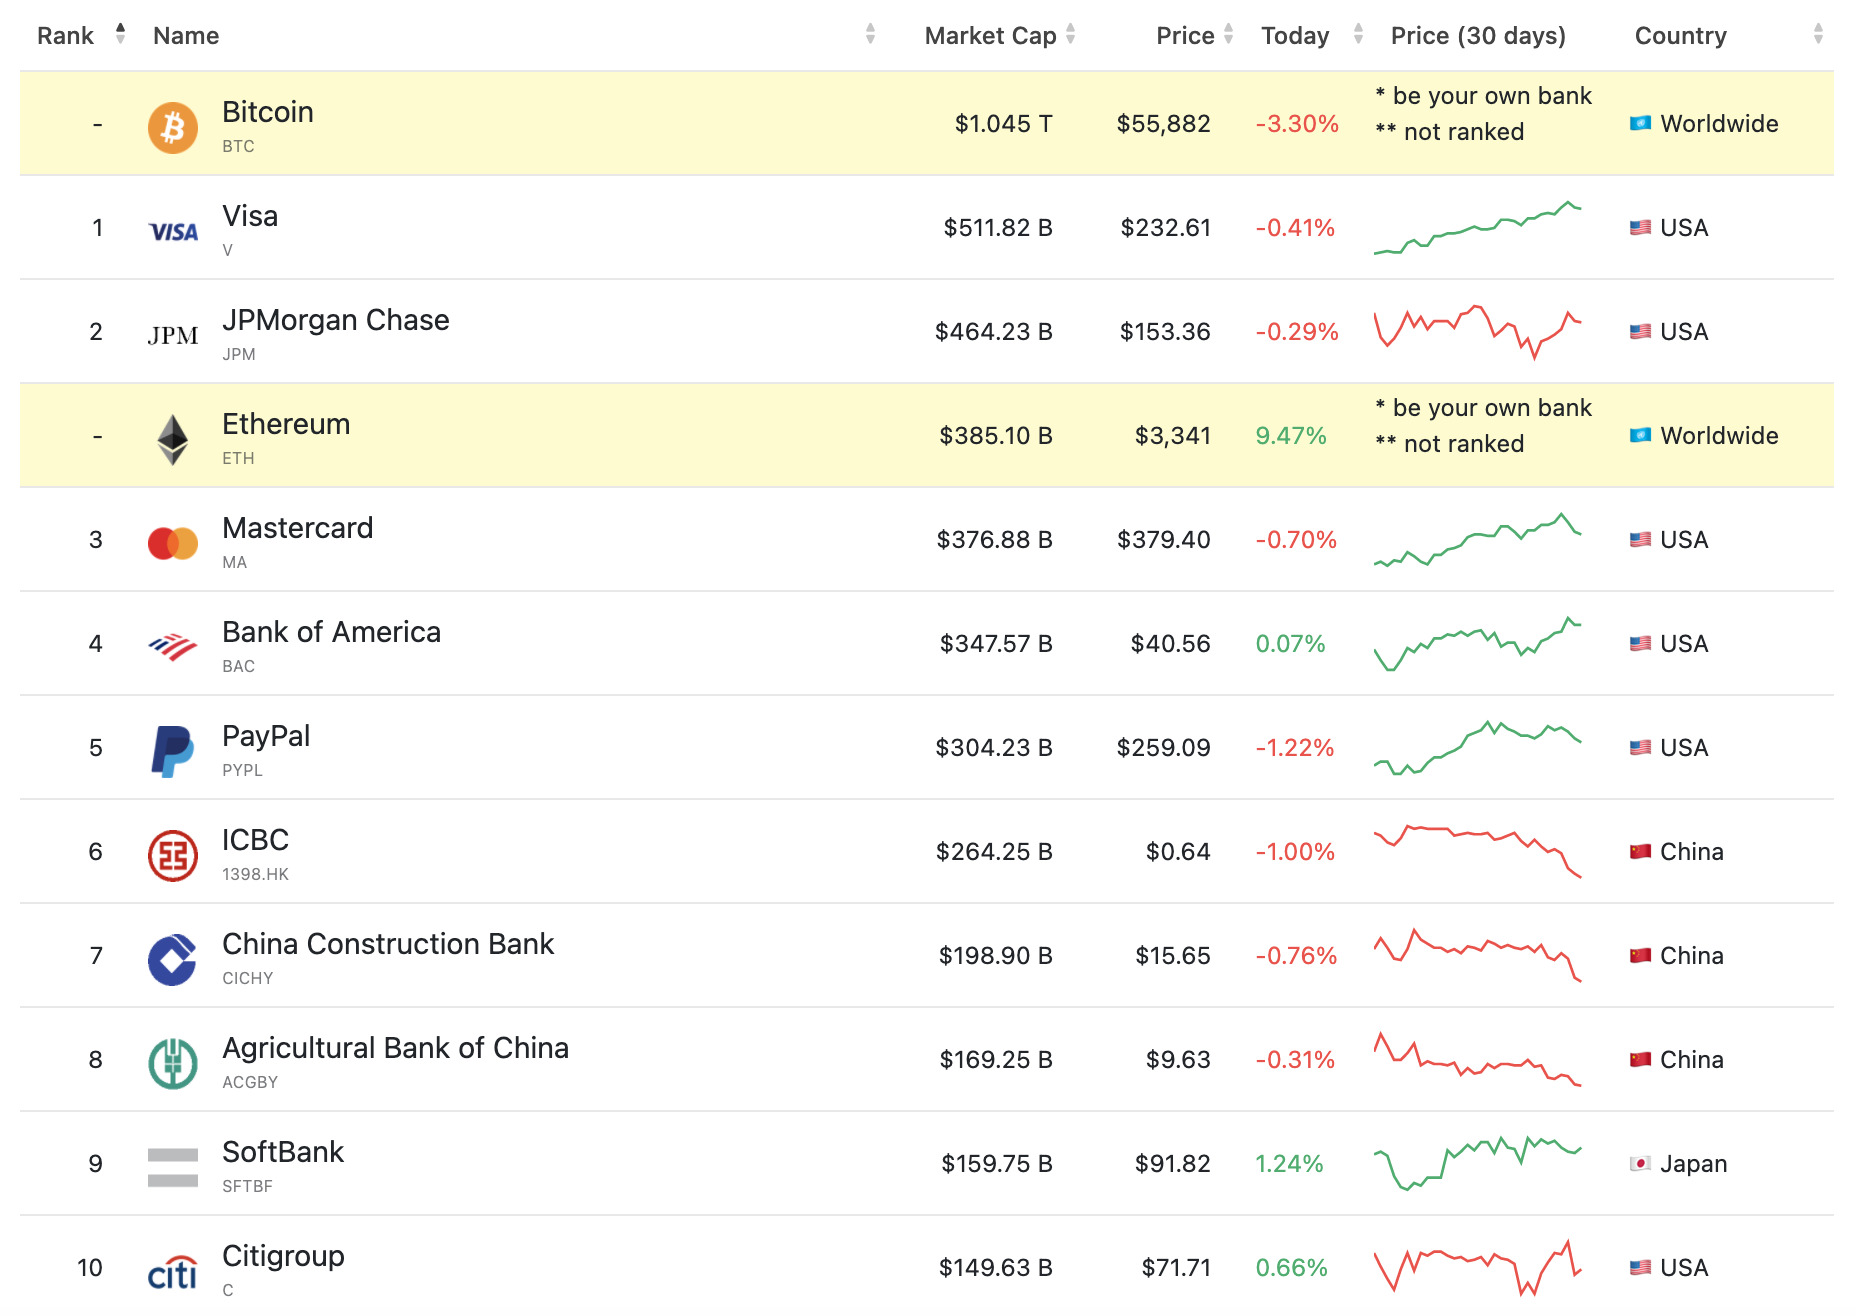
Task: Click Bank of America's 30-day chart
Action: [1478, 644]
